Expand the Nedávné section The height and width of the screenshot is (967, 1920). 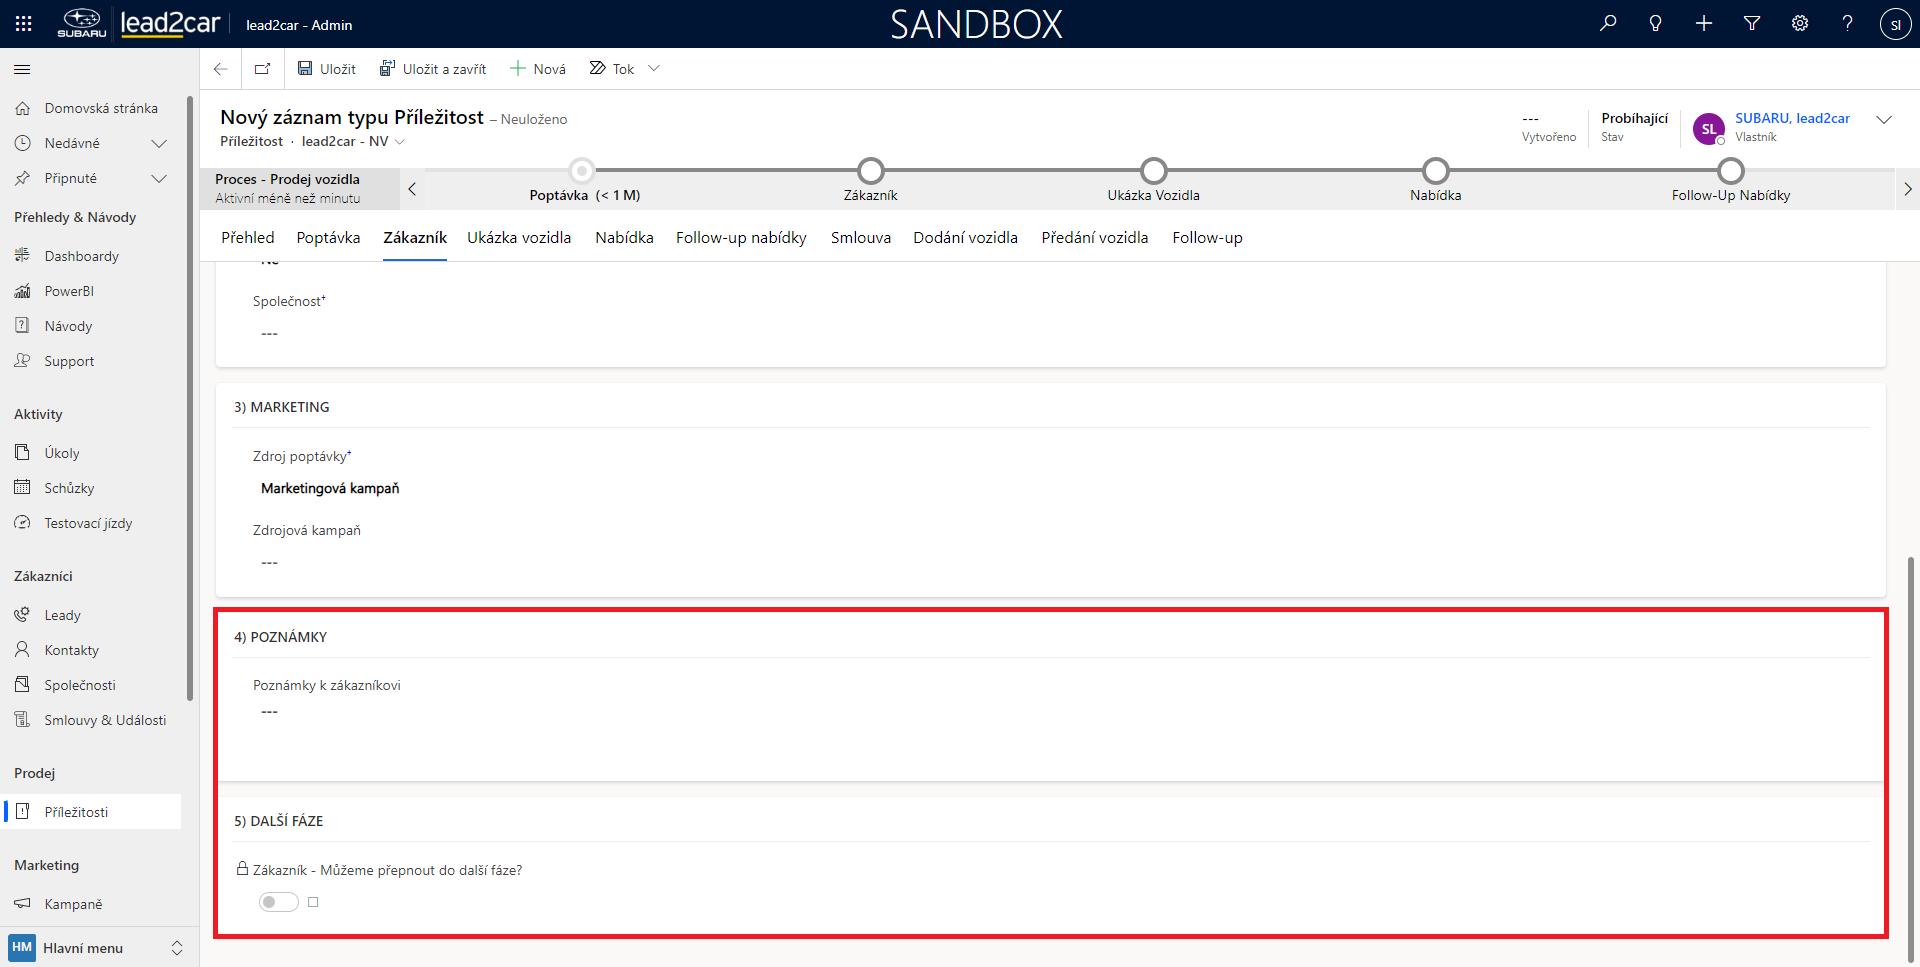click(x=158, y=144)
